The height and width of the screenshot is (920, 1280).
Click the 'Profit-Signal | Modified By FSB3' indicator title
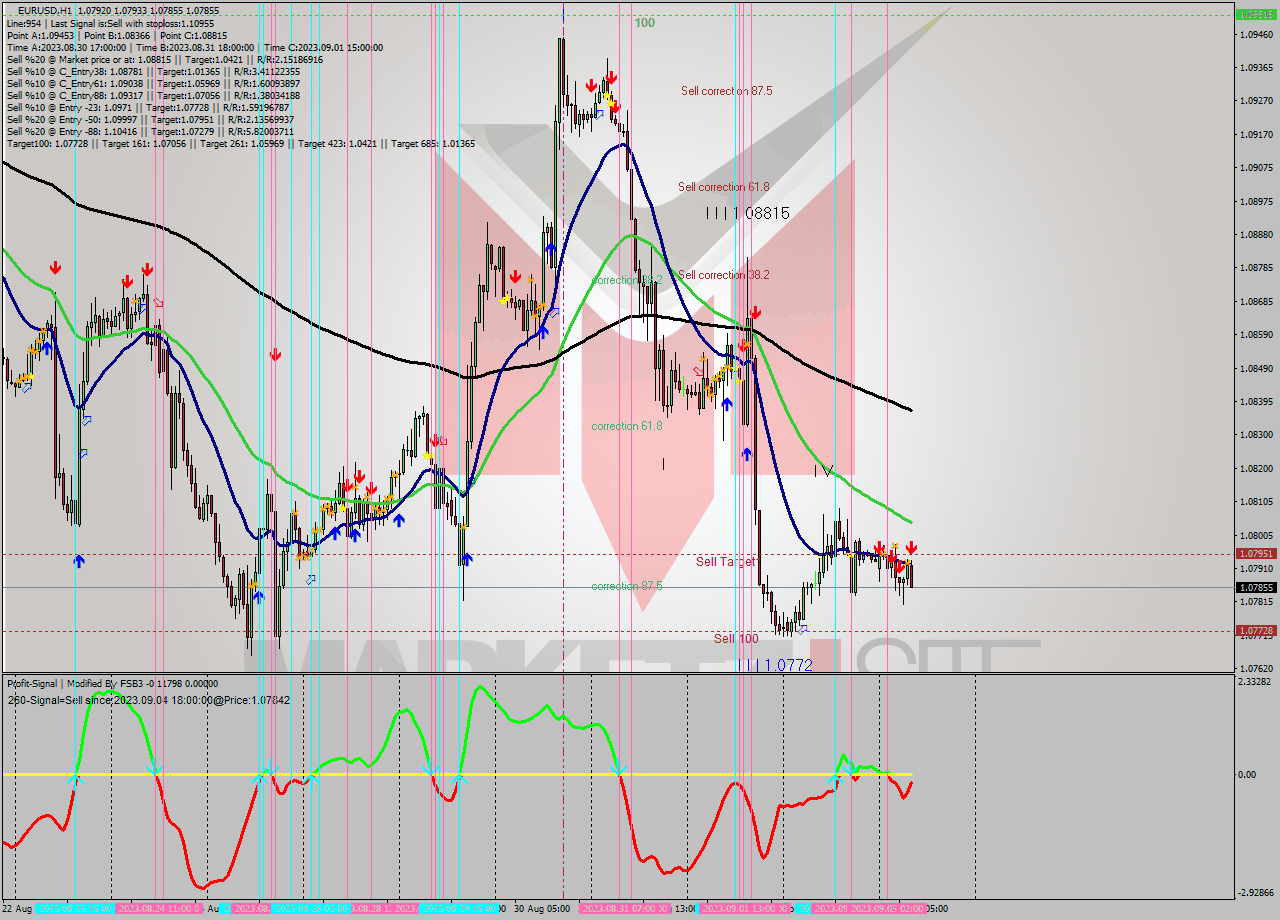pos(112,684)
